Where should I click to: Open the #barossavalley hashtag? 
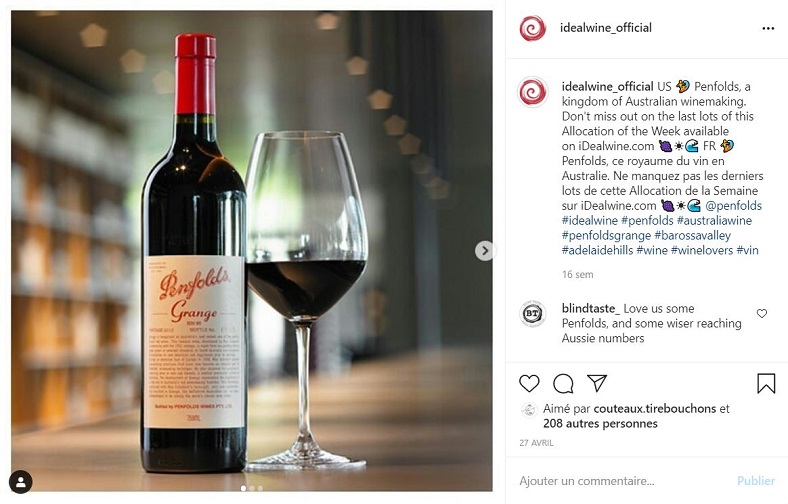click(x=693, y=235)
